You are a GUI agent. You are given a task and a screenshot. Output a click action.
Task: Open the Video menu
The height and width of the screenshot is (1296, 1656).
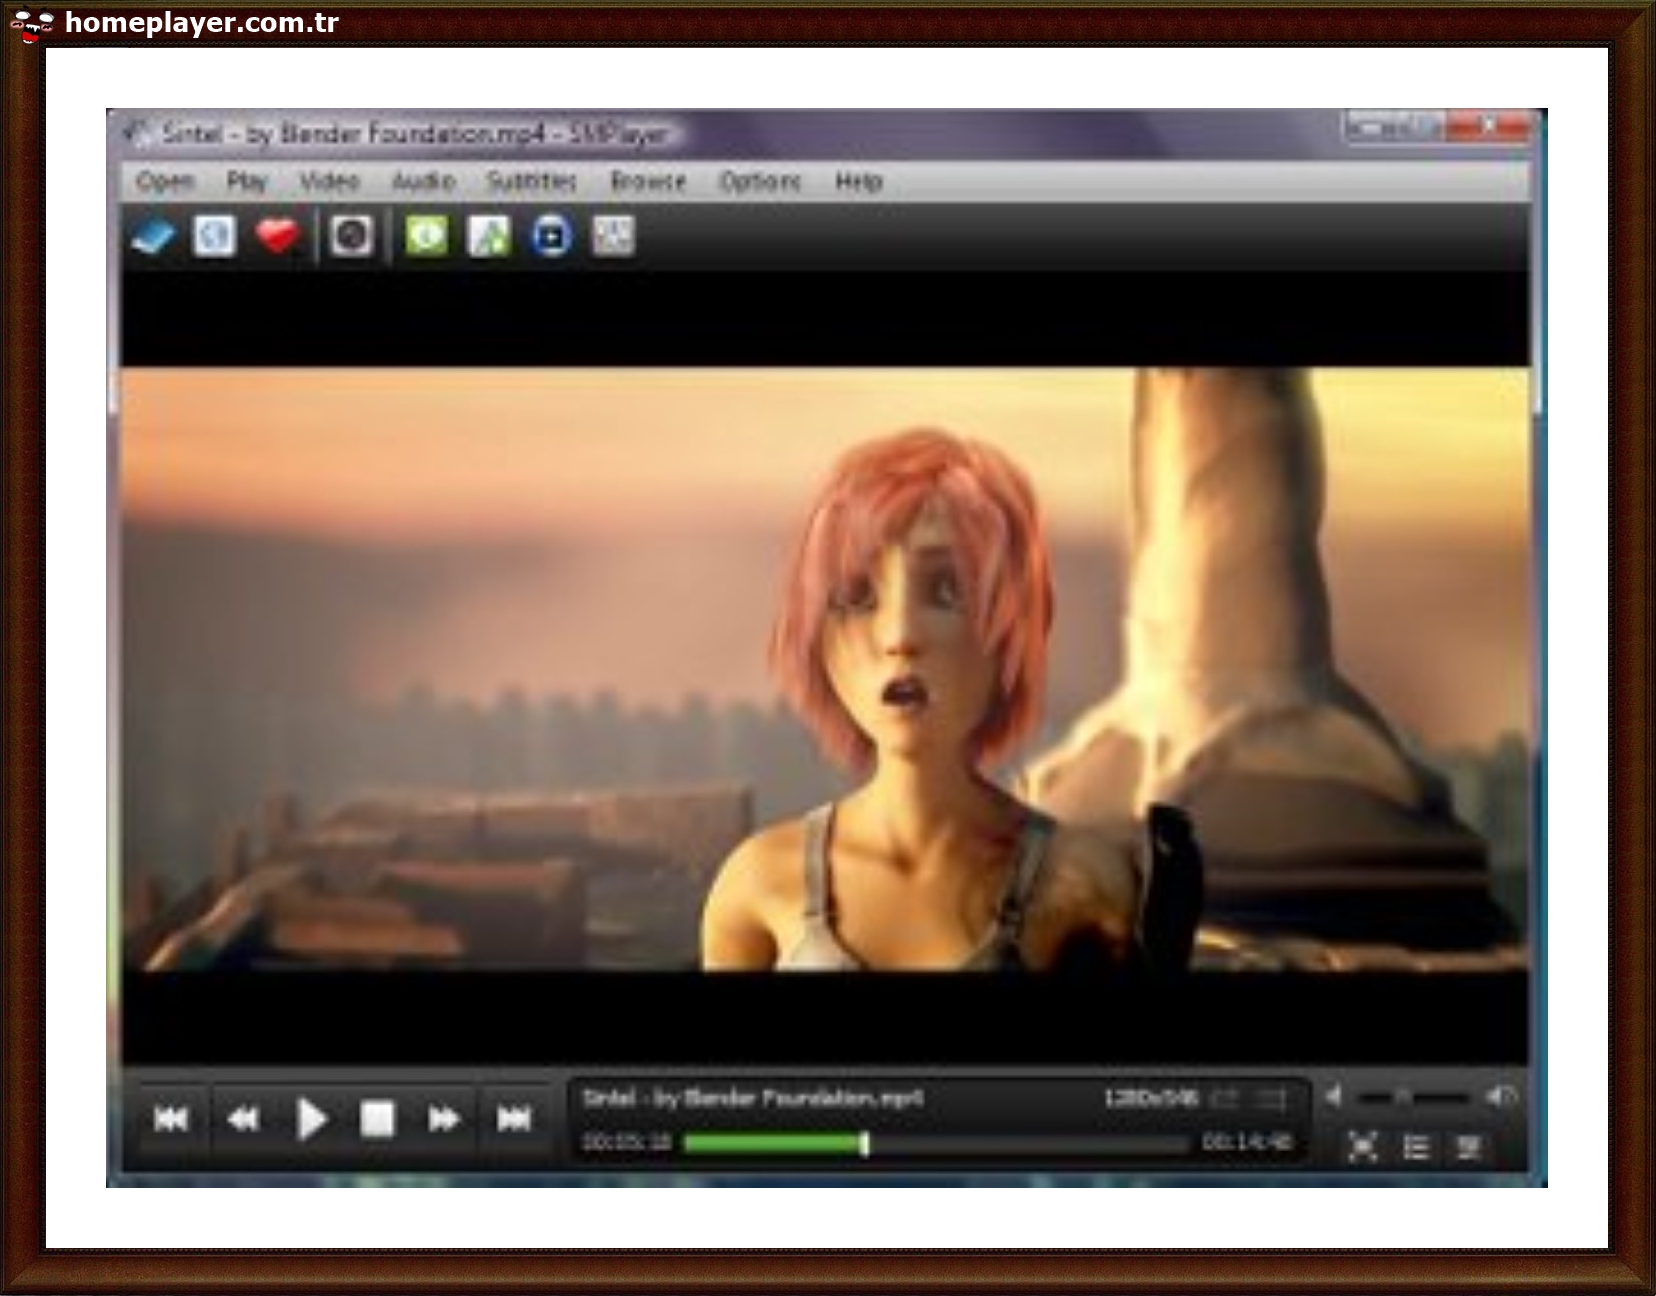coord(330,181)
